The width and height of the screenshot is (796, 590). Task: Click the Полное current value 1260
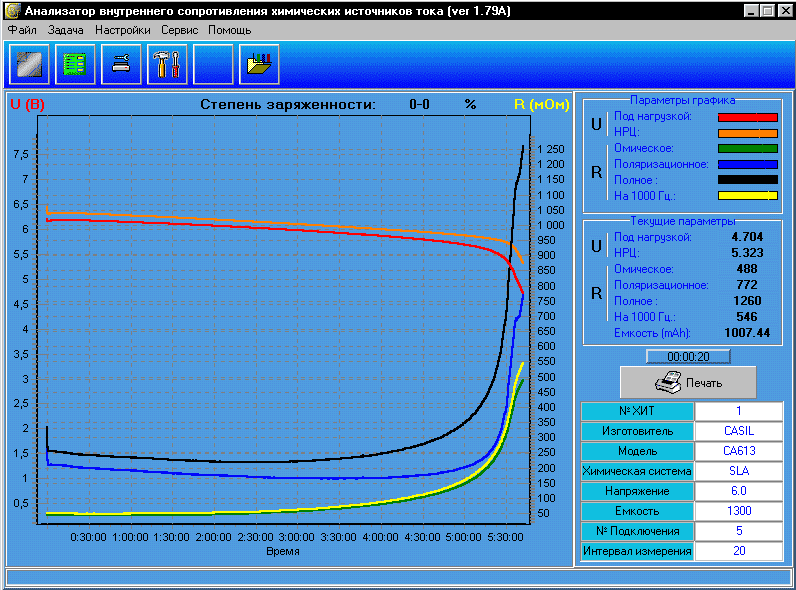pos(747,301)
